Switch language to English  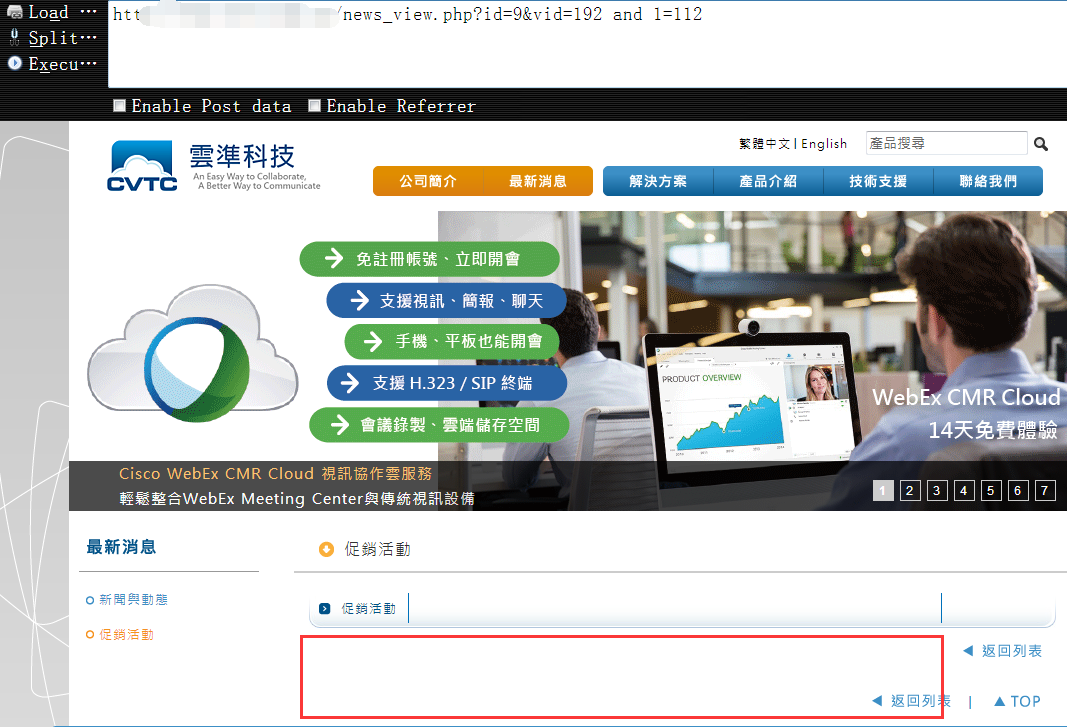point(824,144)
